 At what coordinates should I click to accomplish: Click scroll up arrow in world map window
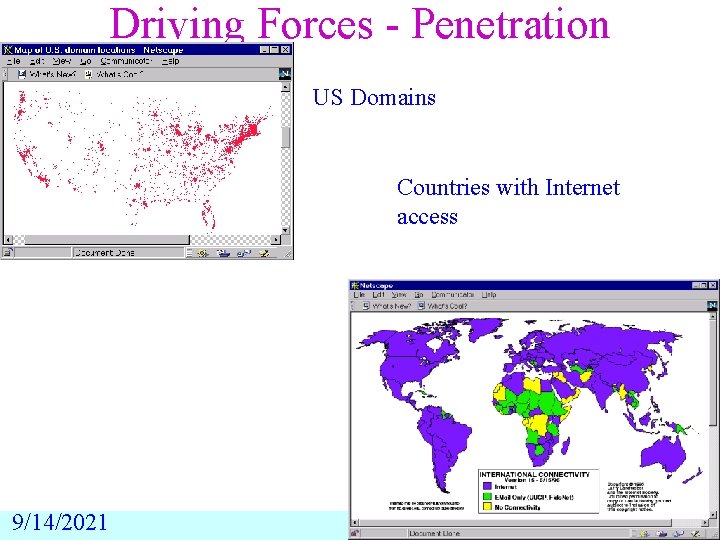coord(713,316)
